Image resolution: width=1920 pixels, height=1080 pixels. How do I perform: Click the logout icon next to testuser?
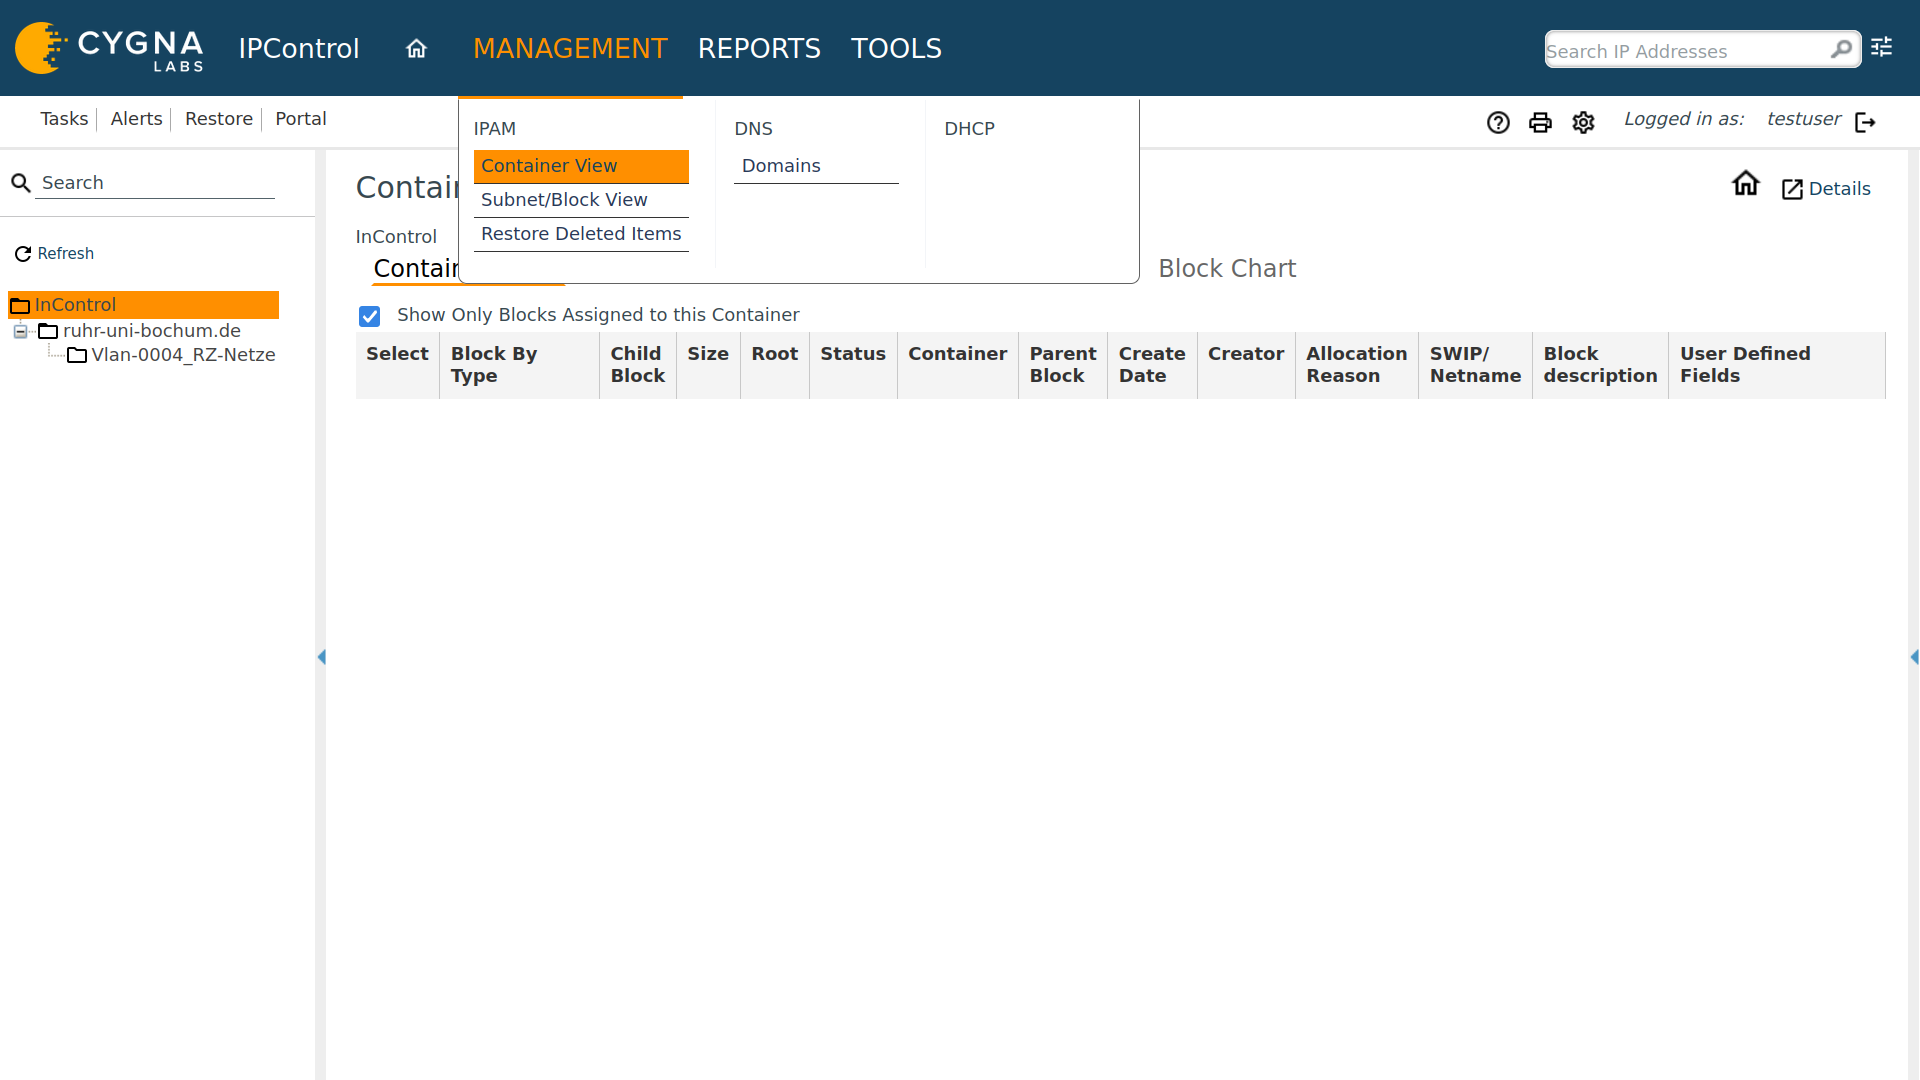click(1865, 122)
